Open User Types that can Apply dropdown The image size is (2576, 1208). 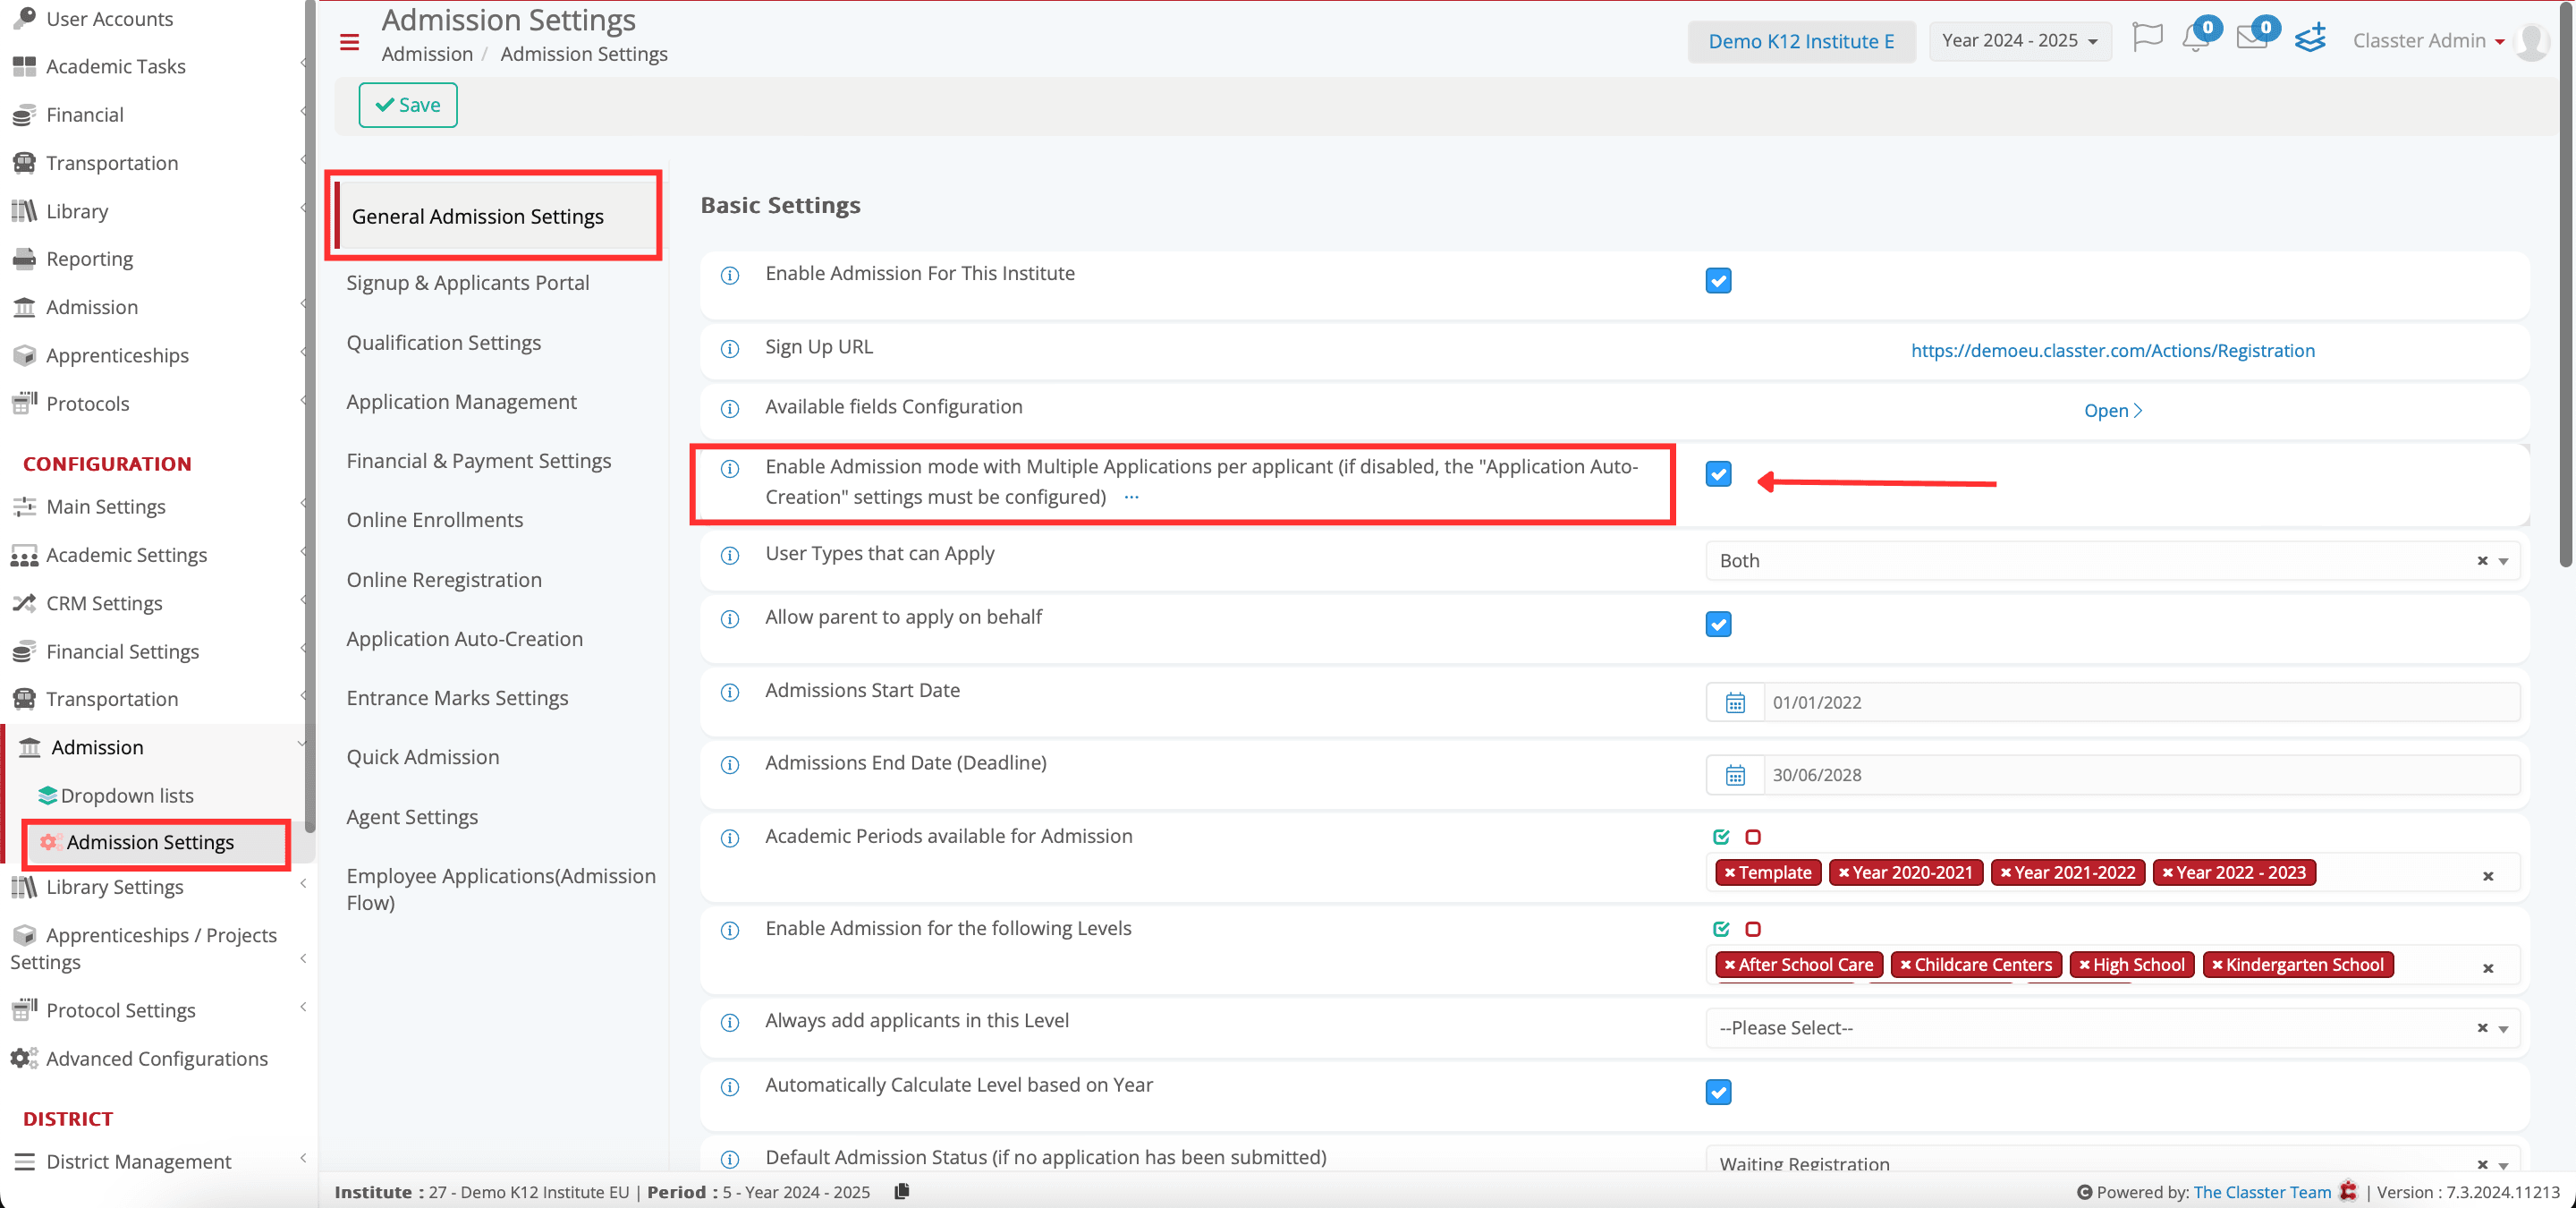tap(2112, 561)
